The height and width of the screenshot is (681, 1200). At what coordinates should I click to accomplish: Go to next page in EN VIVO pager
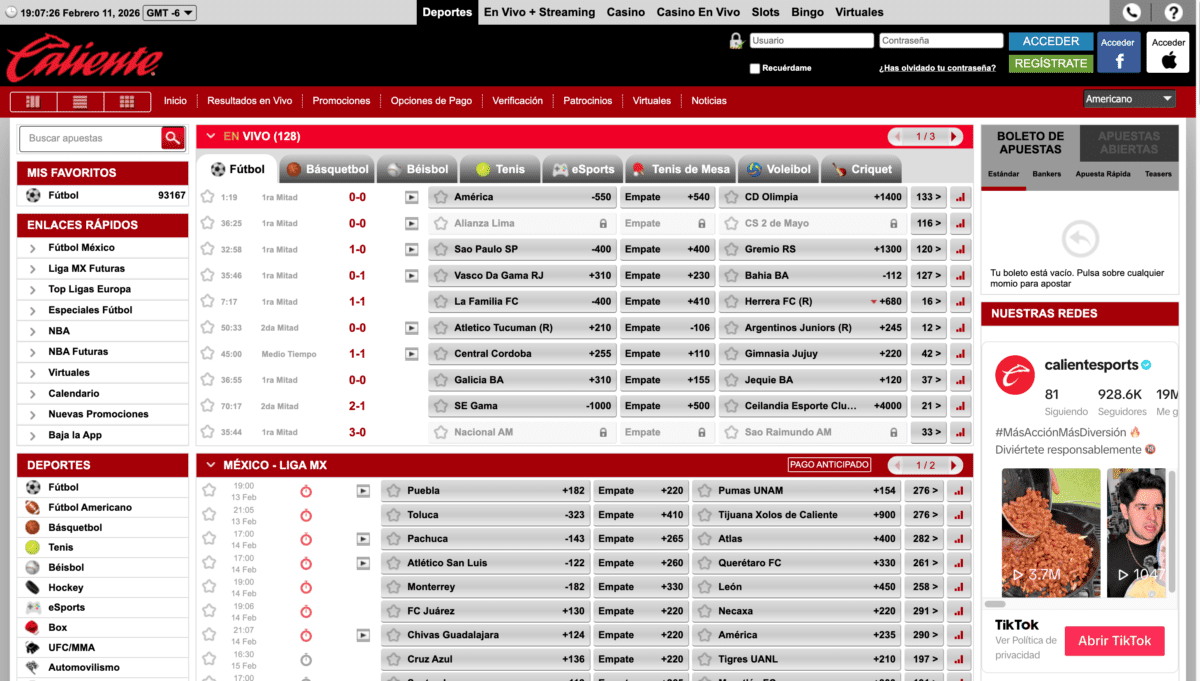(955, 137)
